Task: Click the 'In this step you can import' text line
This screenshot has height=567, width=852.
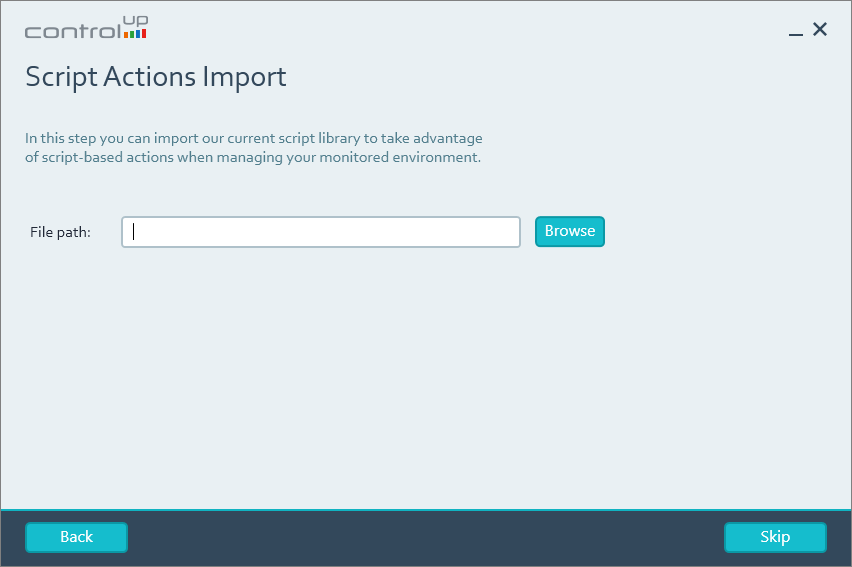Action: [254, 138]
